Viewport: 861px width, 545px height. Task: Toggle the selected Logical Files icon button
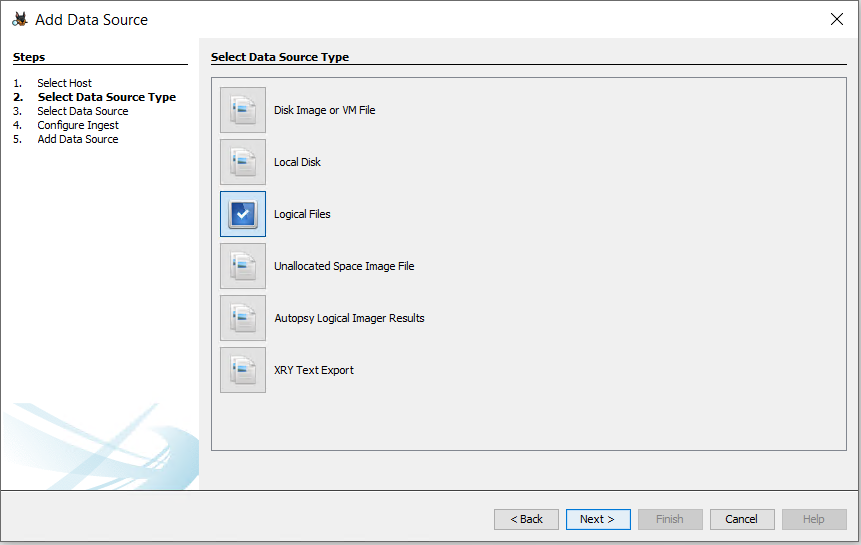coord(243,214)
